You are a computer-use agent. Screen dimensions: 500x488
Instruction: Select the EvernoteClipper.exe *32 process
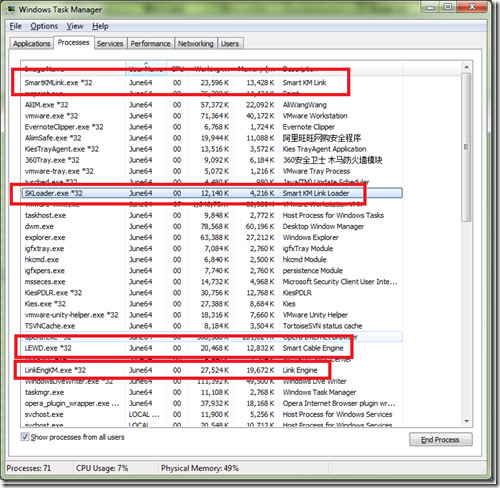(212, 127)
